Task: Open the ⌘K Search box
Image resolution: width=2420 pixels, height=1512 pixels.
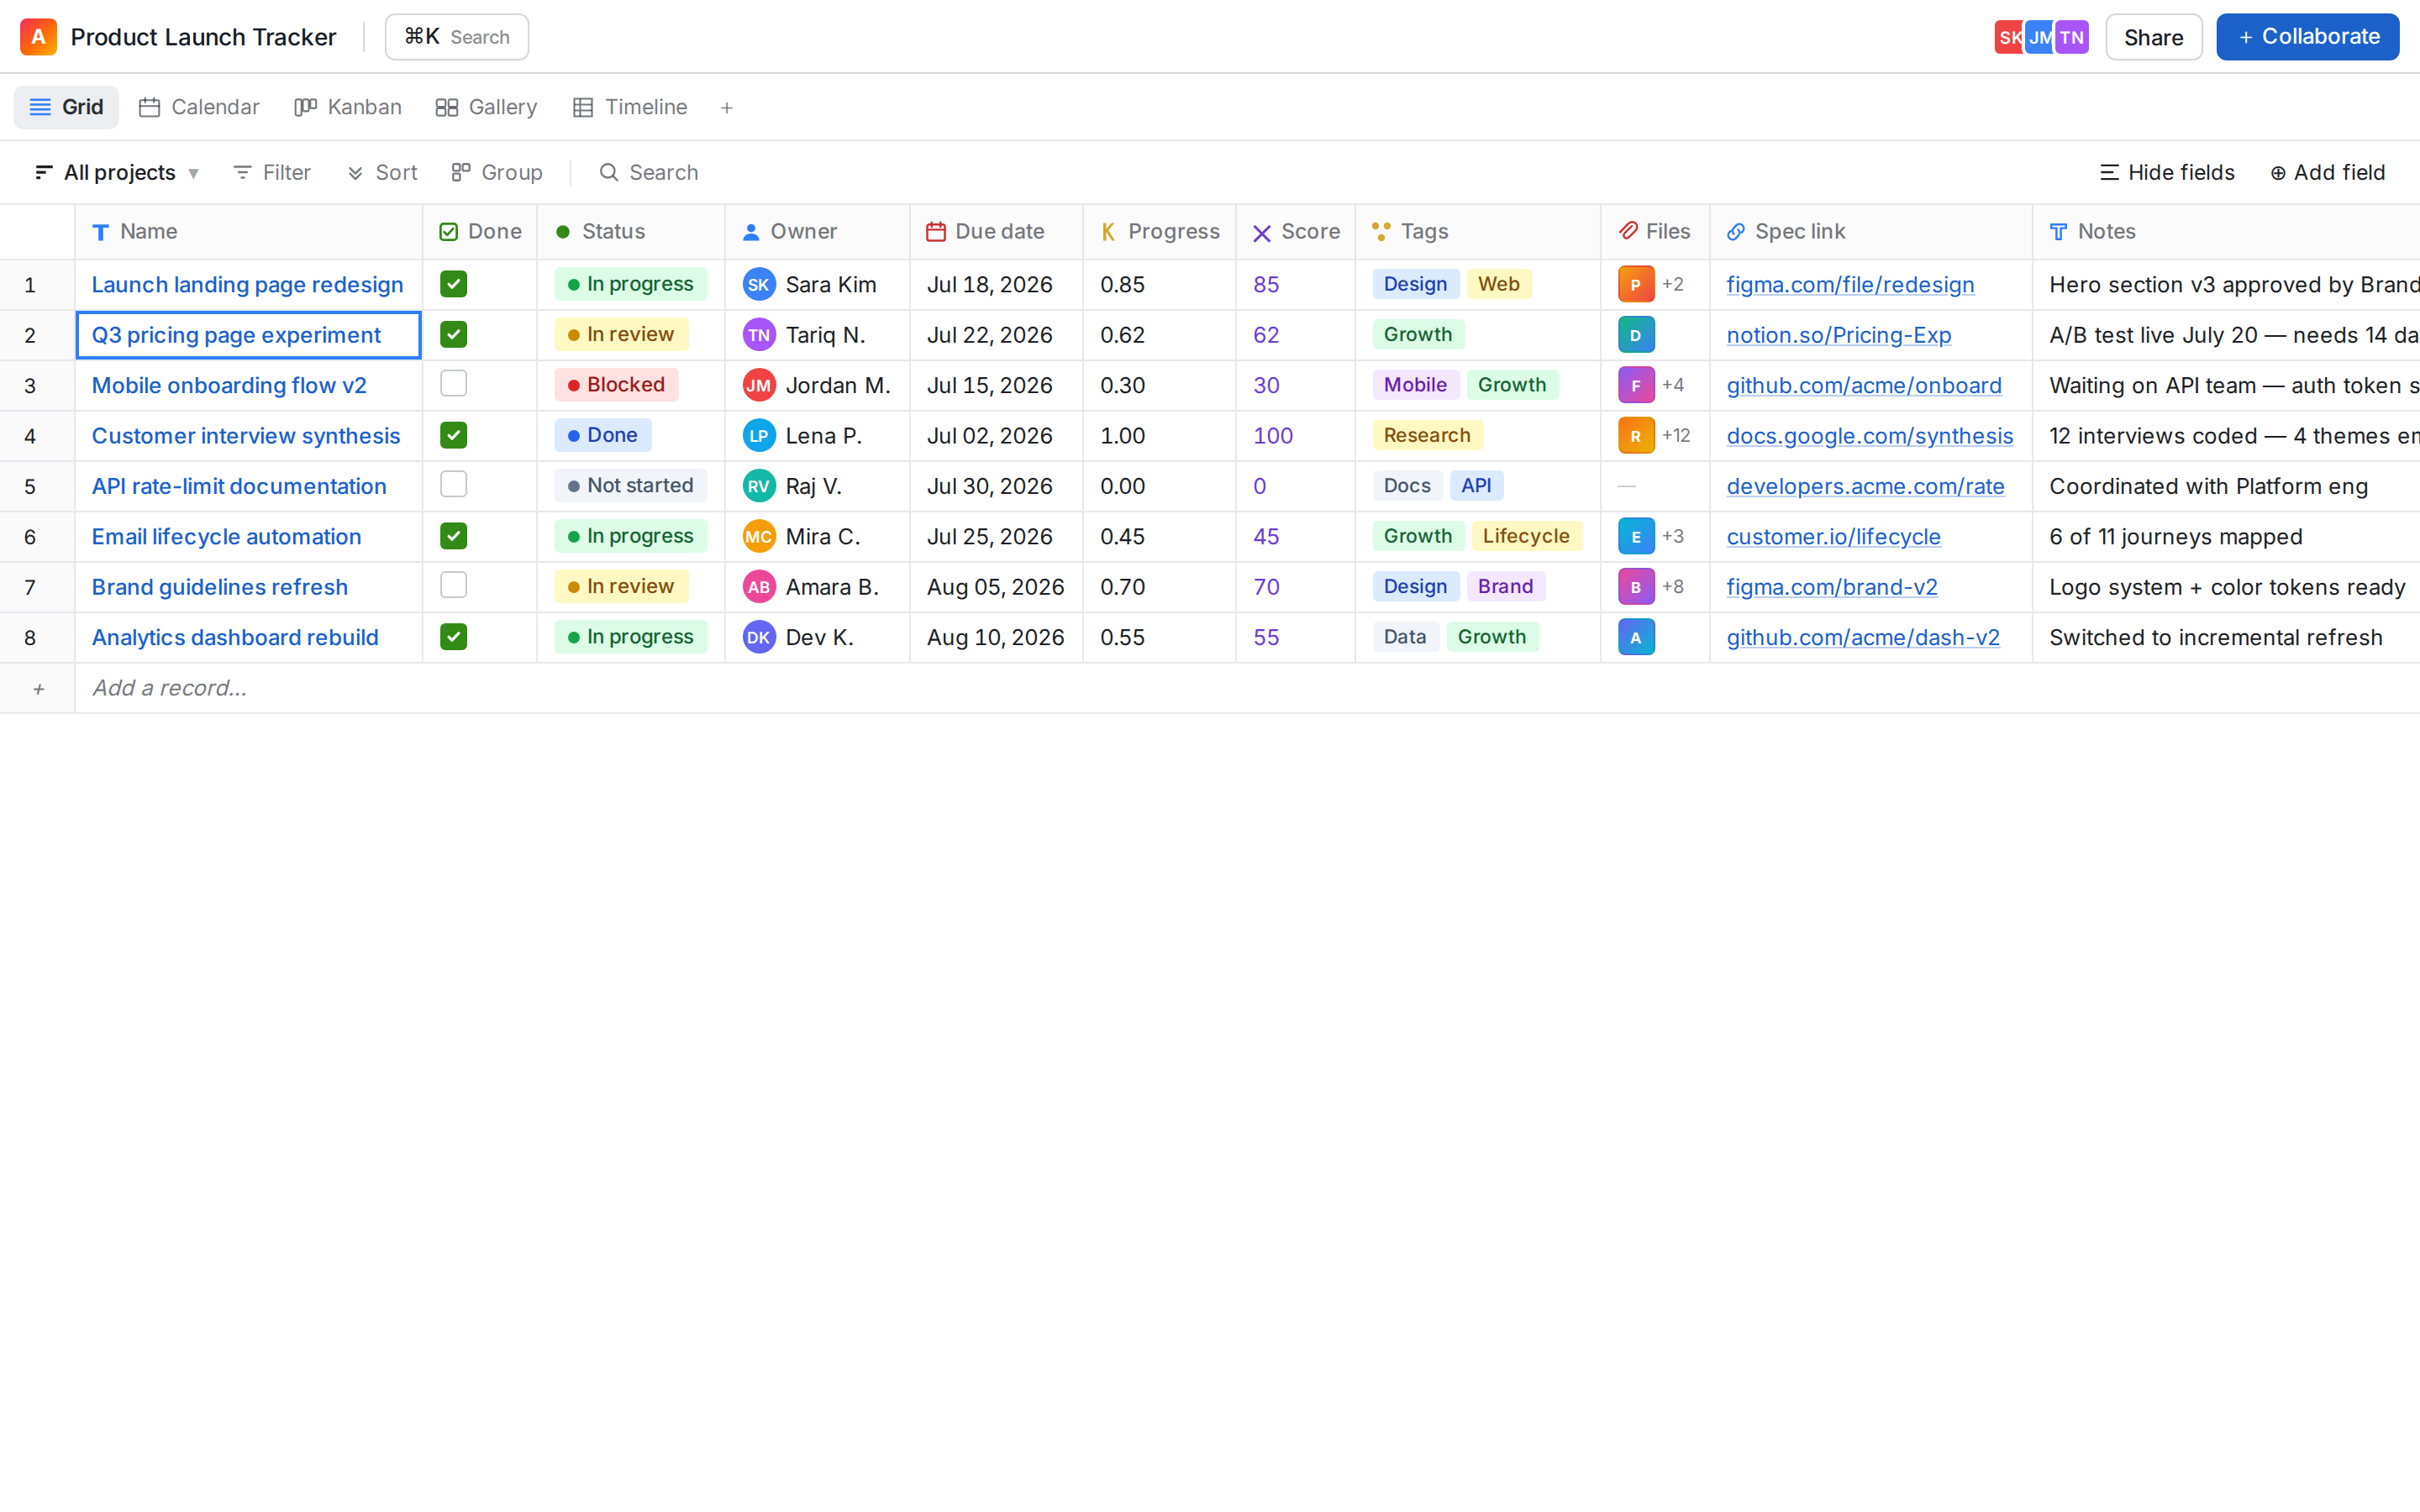Action: (x=457, y=37)
